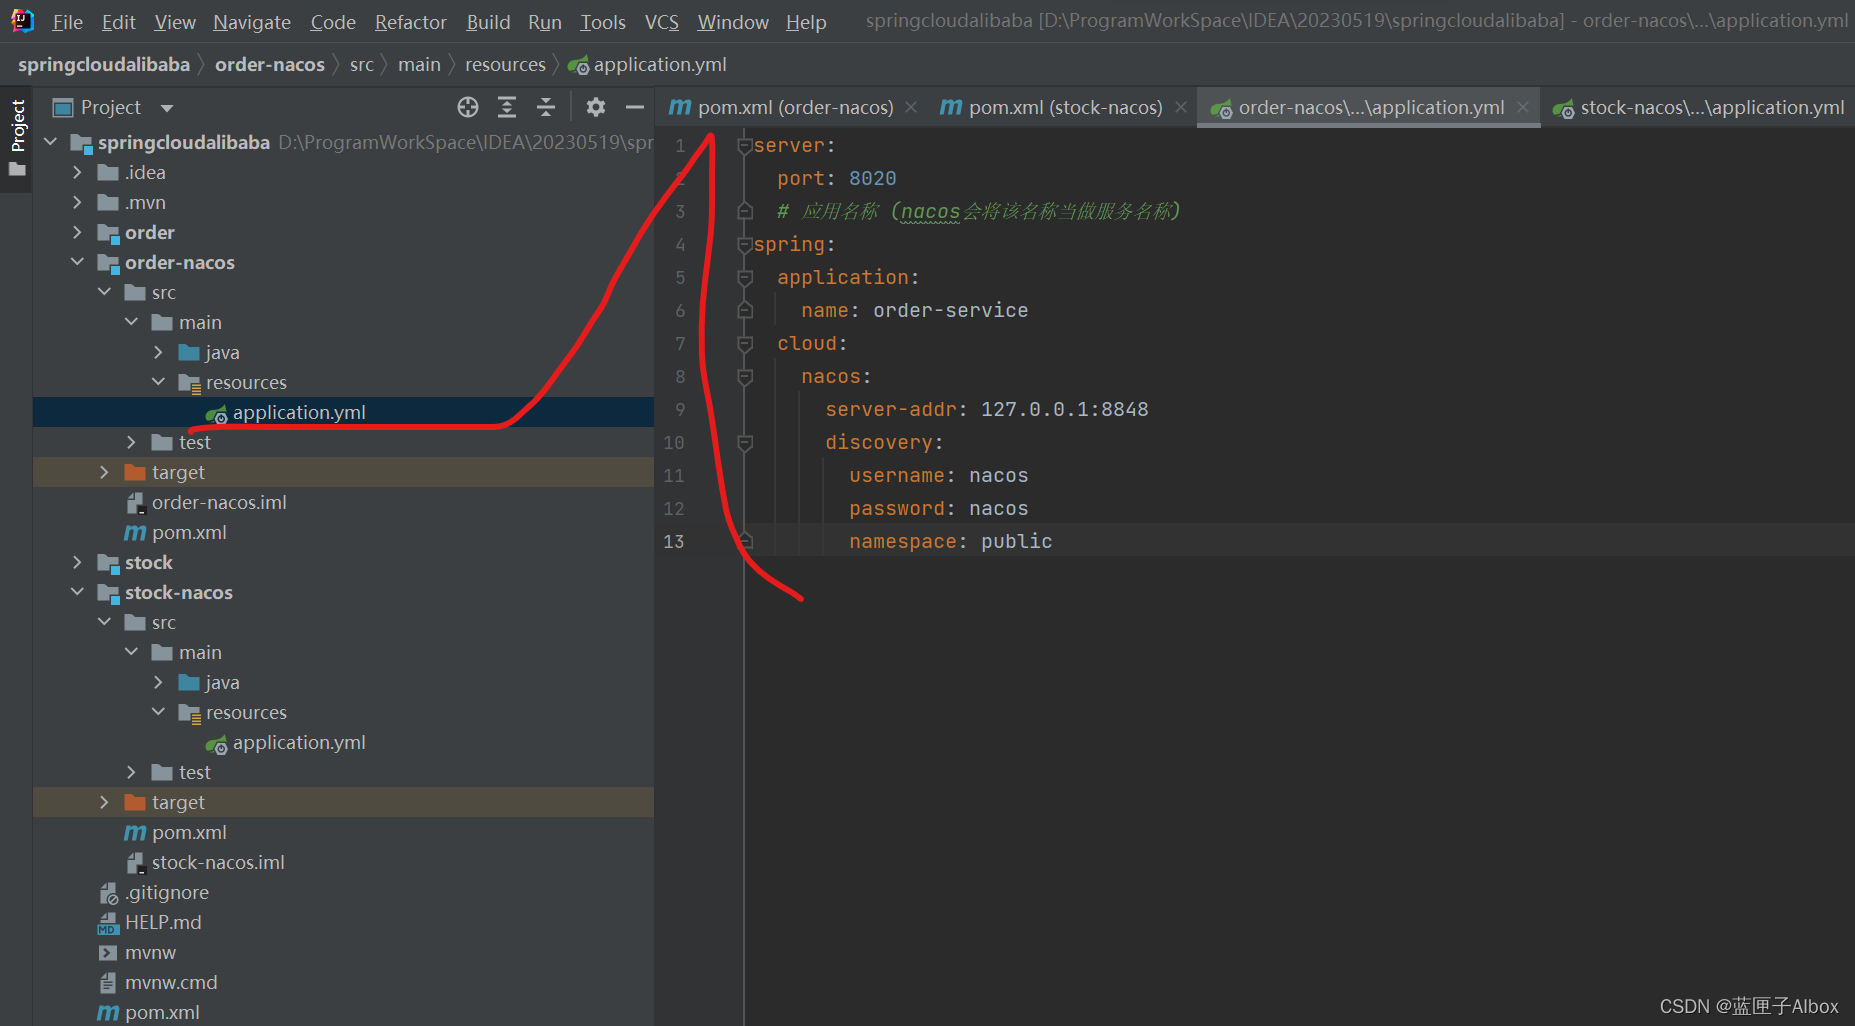Open the Help menu
1855x1026 pixels.
point(806,22)
